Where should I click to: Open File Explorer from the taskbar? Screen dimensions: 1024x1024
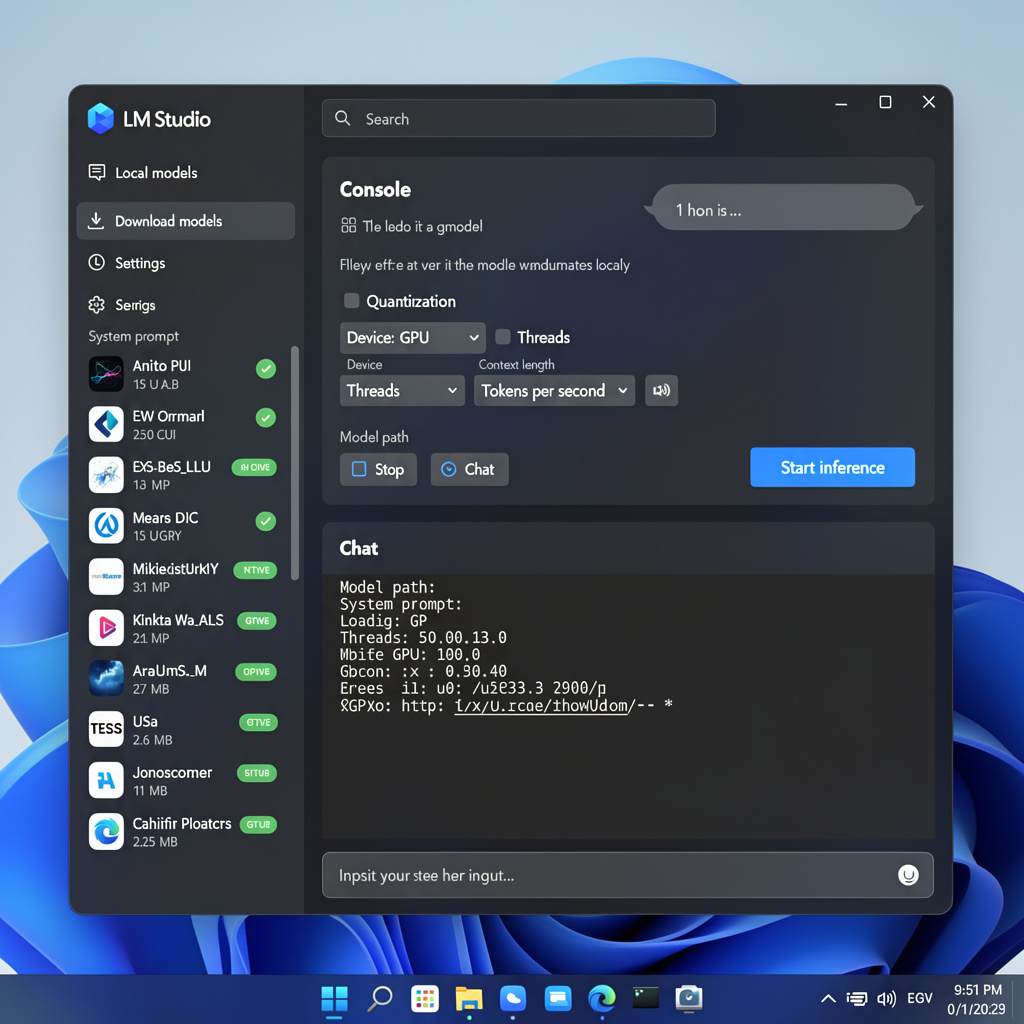point(469,998)
